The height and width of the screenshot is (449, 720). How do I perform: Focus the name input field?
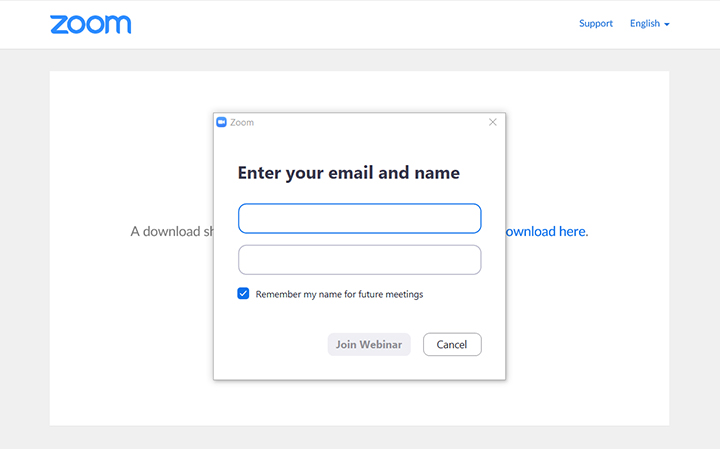coord(360,260)
